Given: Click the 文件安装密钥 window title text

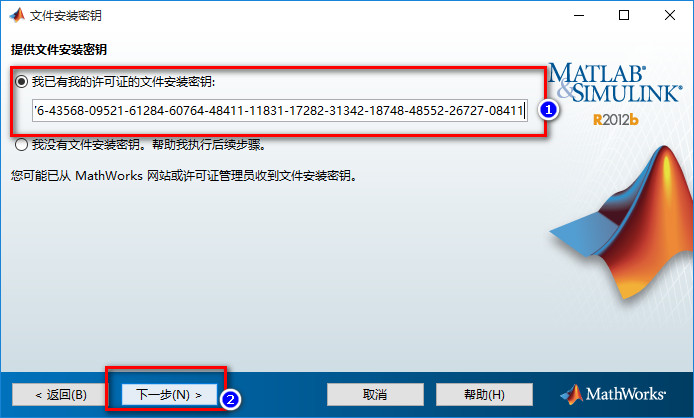Looking at the screenshot, I should (x=66, y=16).
